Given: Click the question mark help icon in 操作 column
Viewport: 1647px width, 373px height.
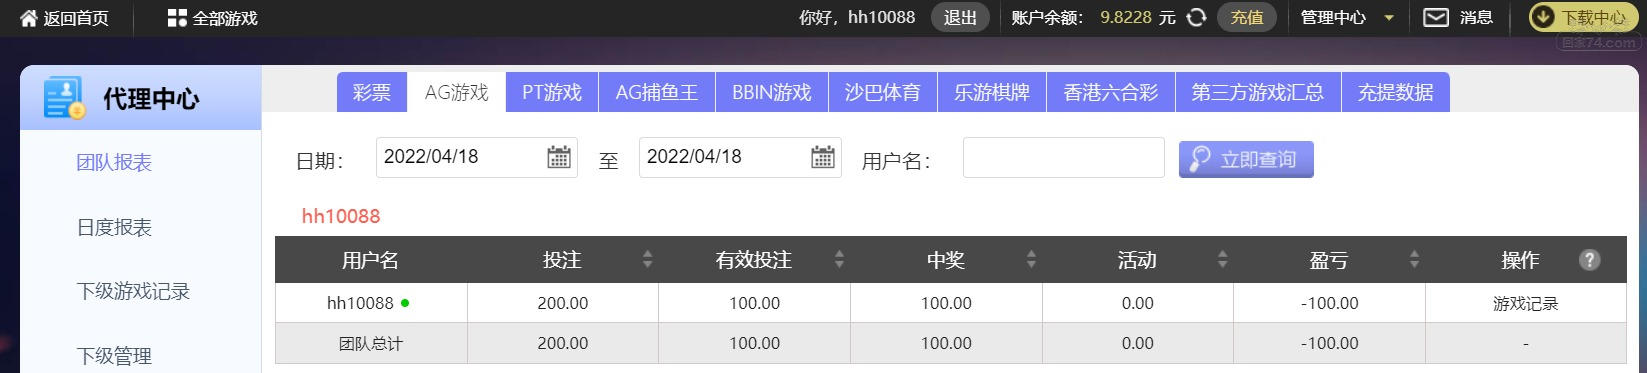Looking at the screenshot, I should pyautogui.click(x=1589, y=260).
